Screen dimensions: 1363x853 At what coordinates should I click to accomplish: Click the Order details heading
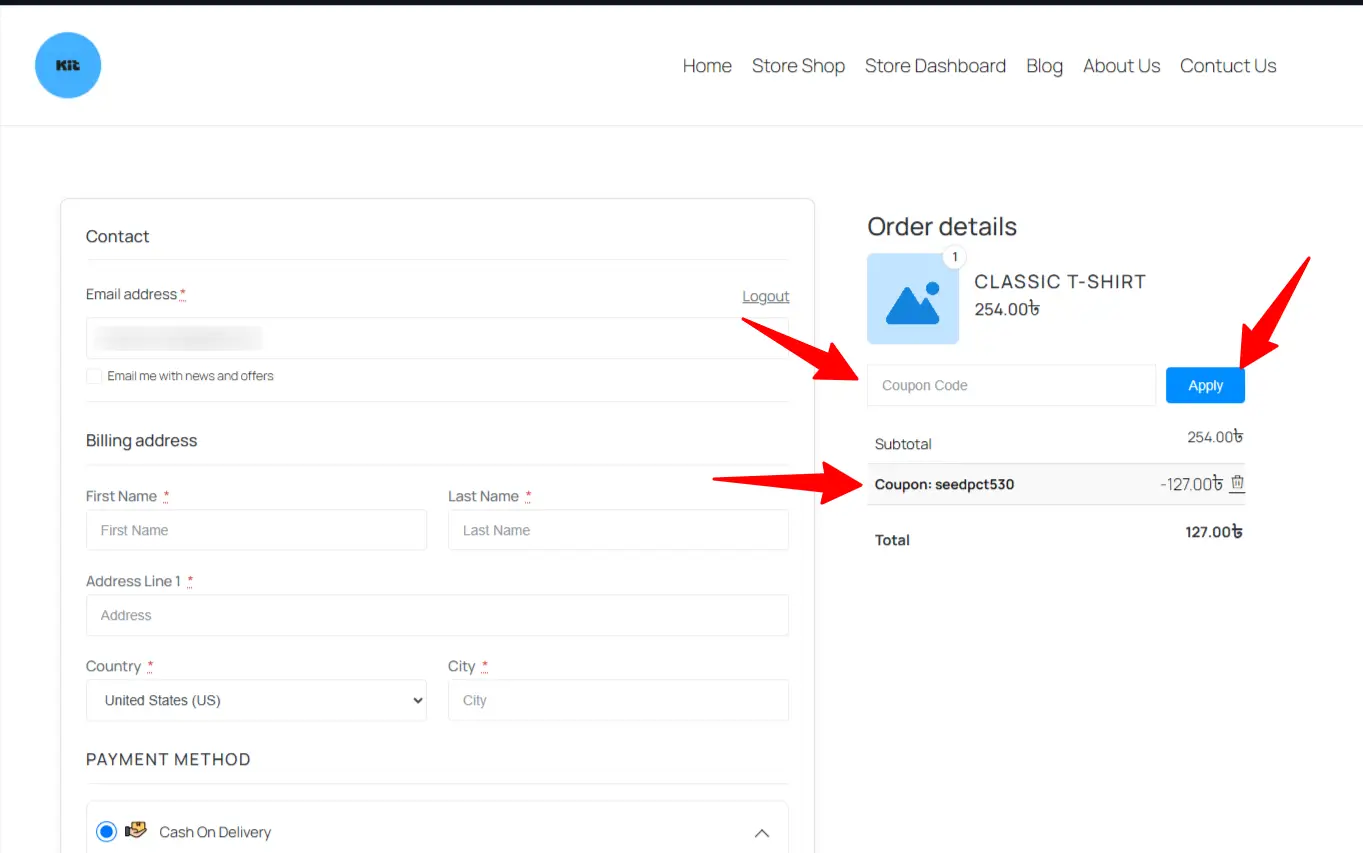(x=942, y=227)
